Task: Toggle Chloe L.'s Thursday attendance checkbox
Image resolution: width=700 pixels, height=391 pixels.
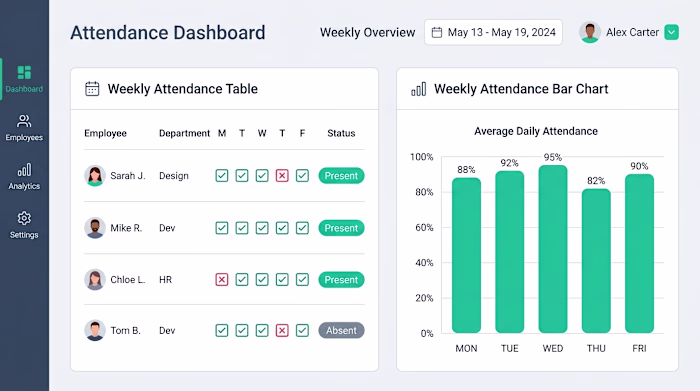Action: [282, 279]
